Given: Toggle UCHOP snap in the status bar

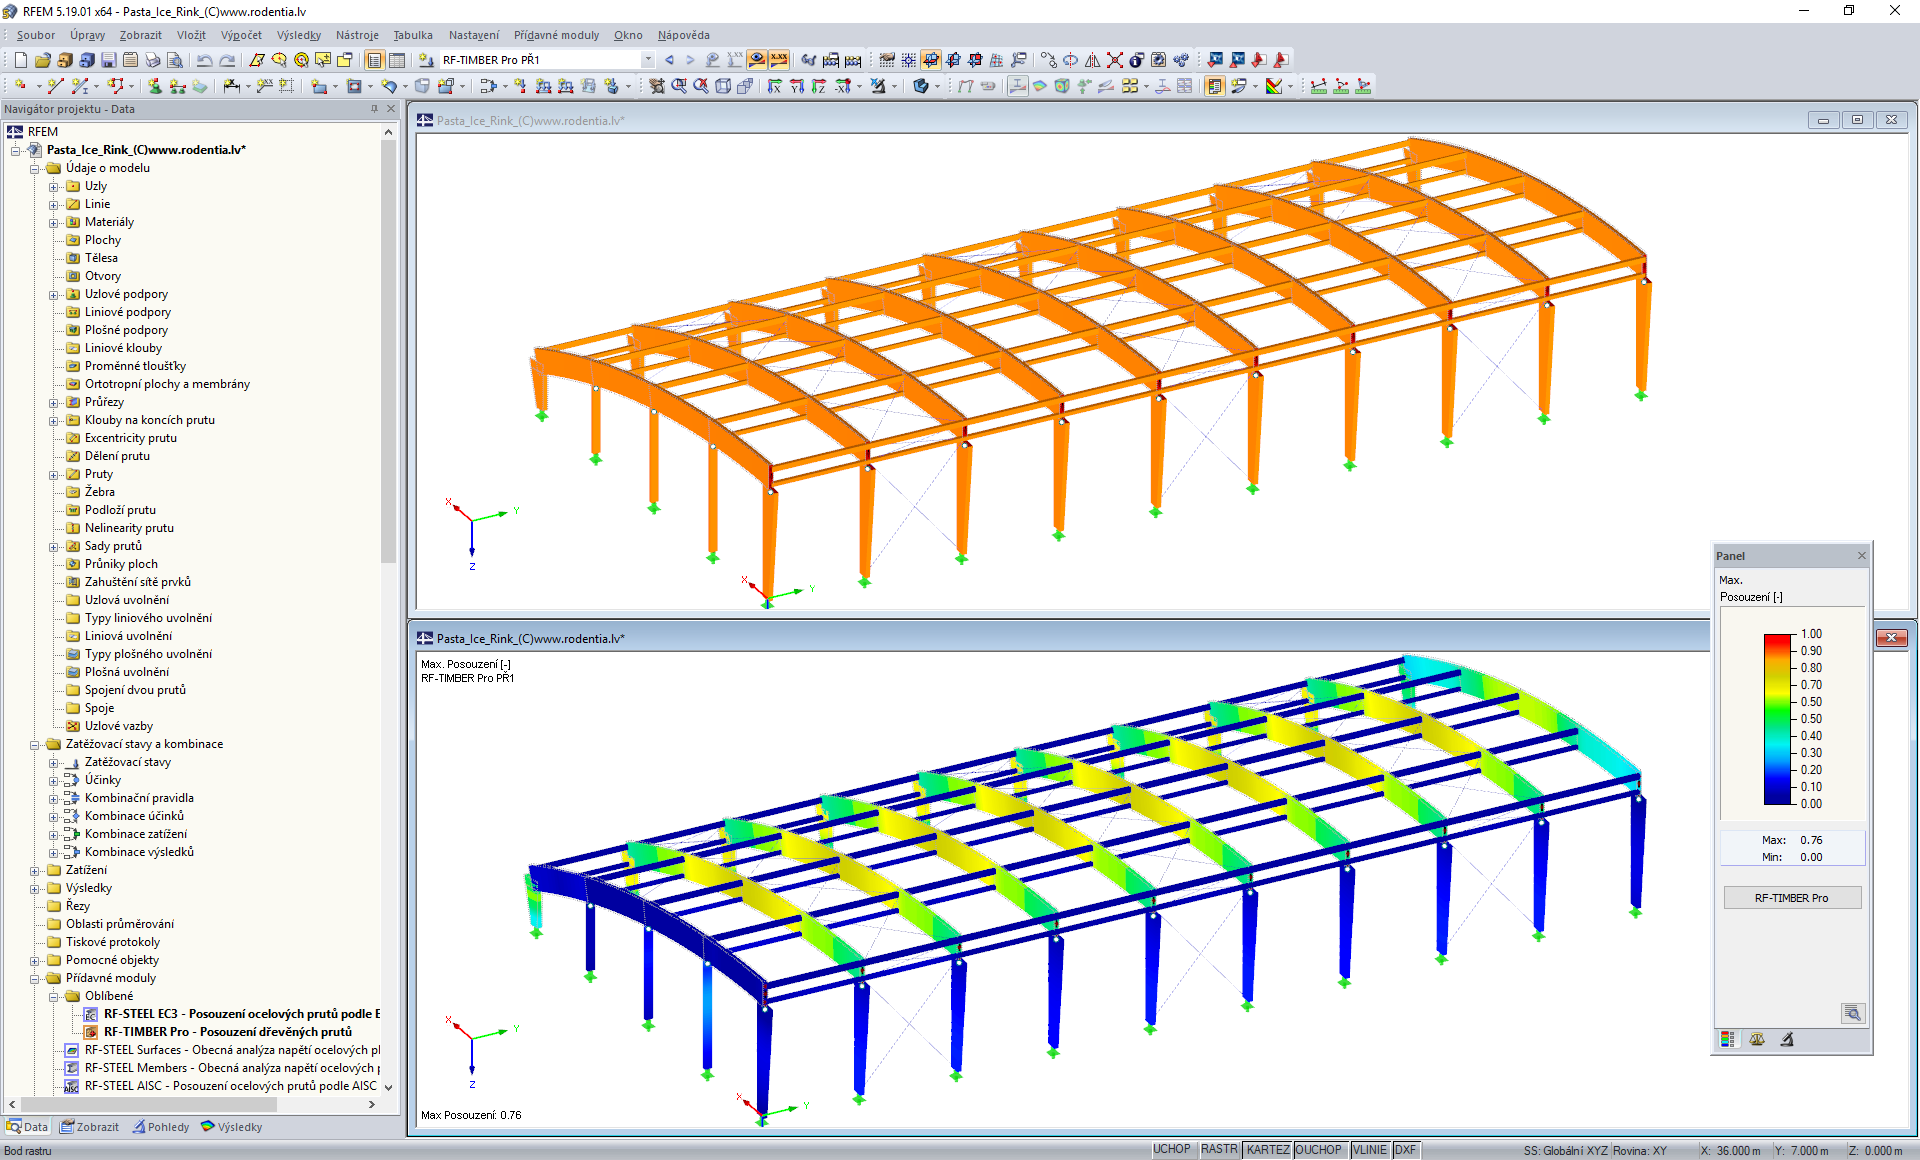Looking at the screenshot, I should click(1171, 1149).
